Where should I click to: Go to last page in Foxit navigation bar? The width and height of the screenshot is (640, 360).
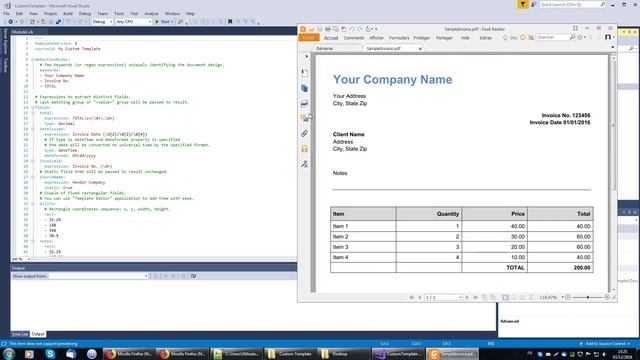pyautogui.click(x=475, y=298)
